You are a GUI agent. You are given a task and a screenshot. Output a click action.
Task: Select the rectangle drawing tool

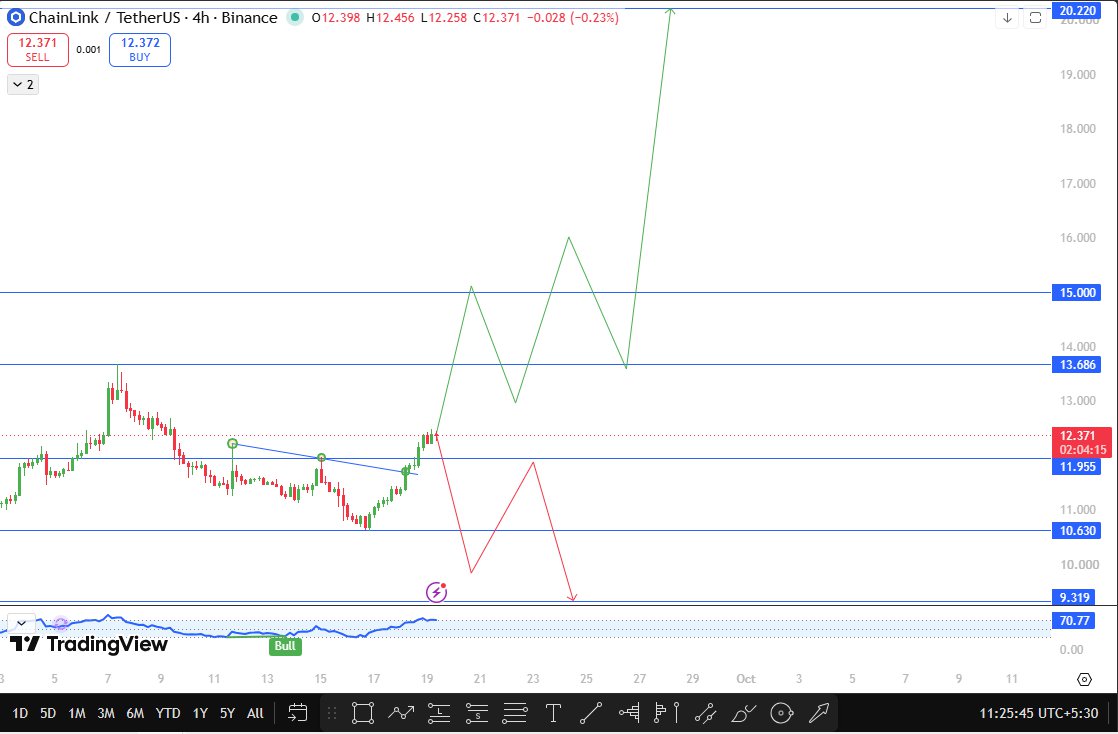tap(362, 713)
